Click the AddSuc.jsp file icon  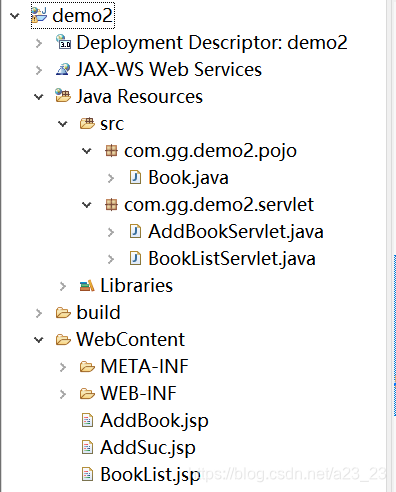point(87,447)
